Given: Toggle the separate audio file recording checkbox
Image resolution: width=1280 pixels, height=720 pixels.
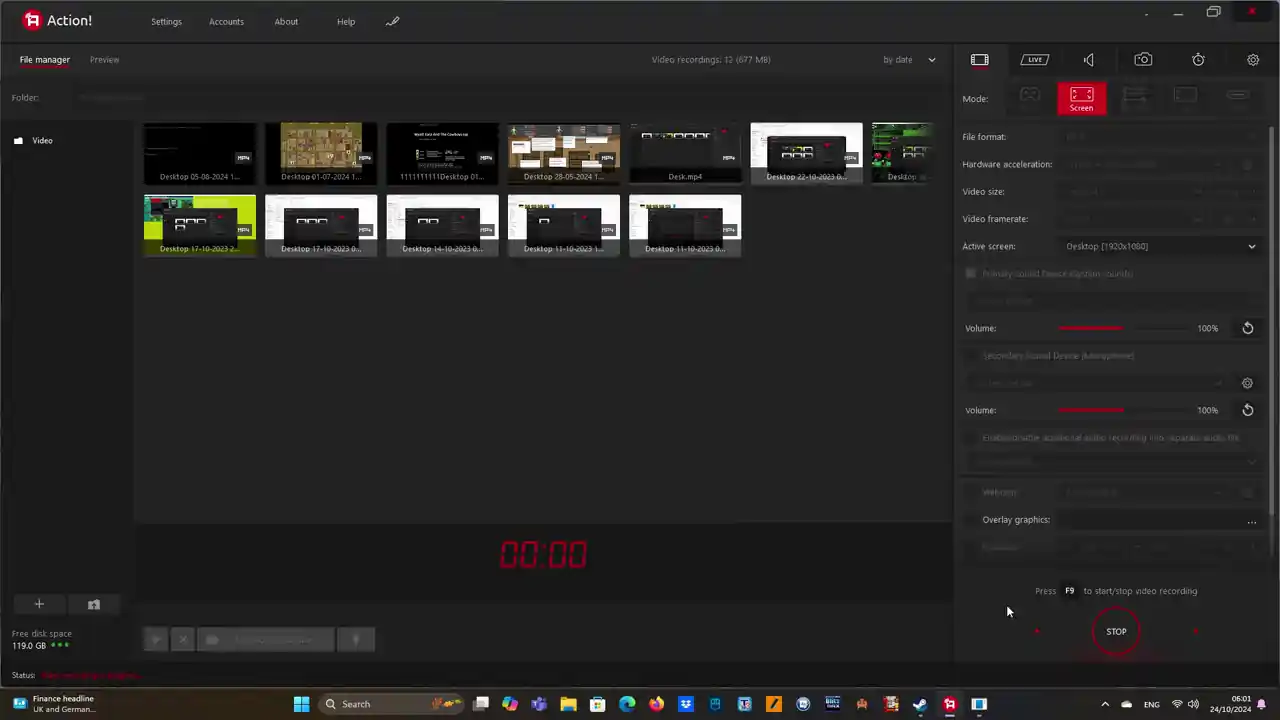Looking at the screenshot, I should (x=970, y=437).
